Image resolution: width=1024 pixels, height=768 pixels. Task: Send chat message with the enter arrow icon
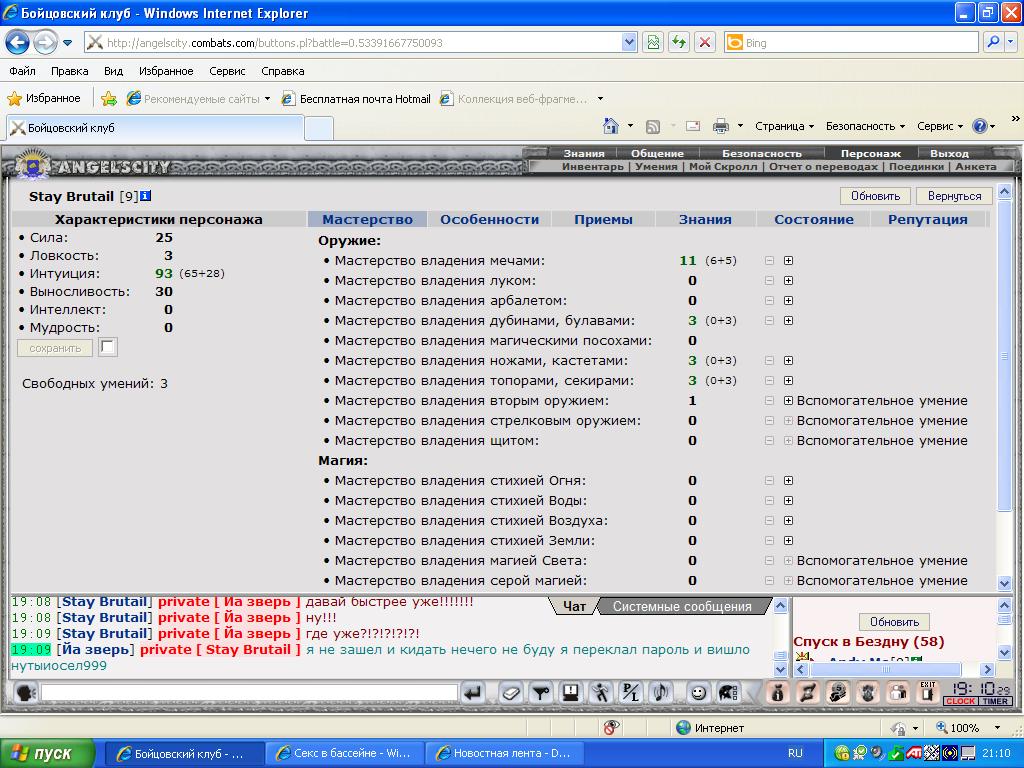tap(472, 692)
